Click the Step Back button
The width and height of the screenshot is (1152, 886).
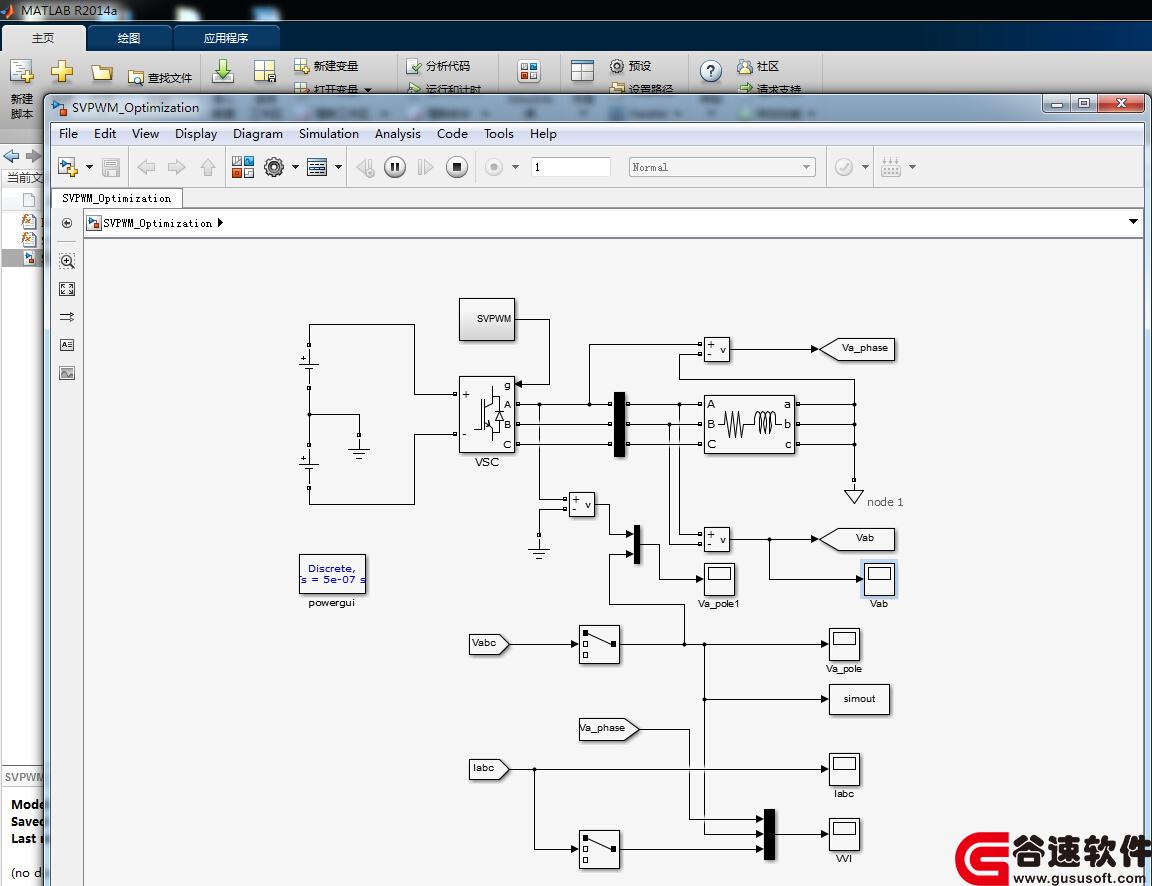[365, 168]
